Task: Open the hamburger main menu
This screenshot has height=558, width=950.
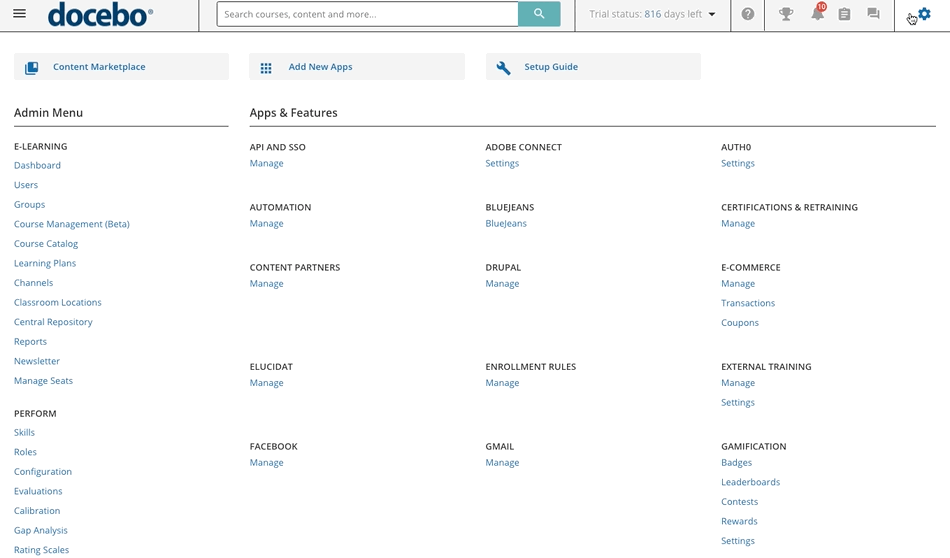Action: (x=20, y=15)
